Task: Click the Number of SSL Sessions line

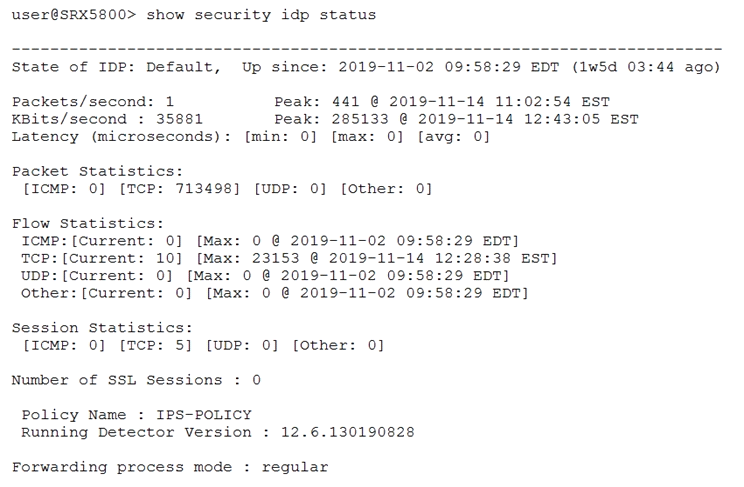Action: point(136,380)
